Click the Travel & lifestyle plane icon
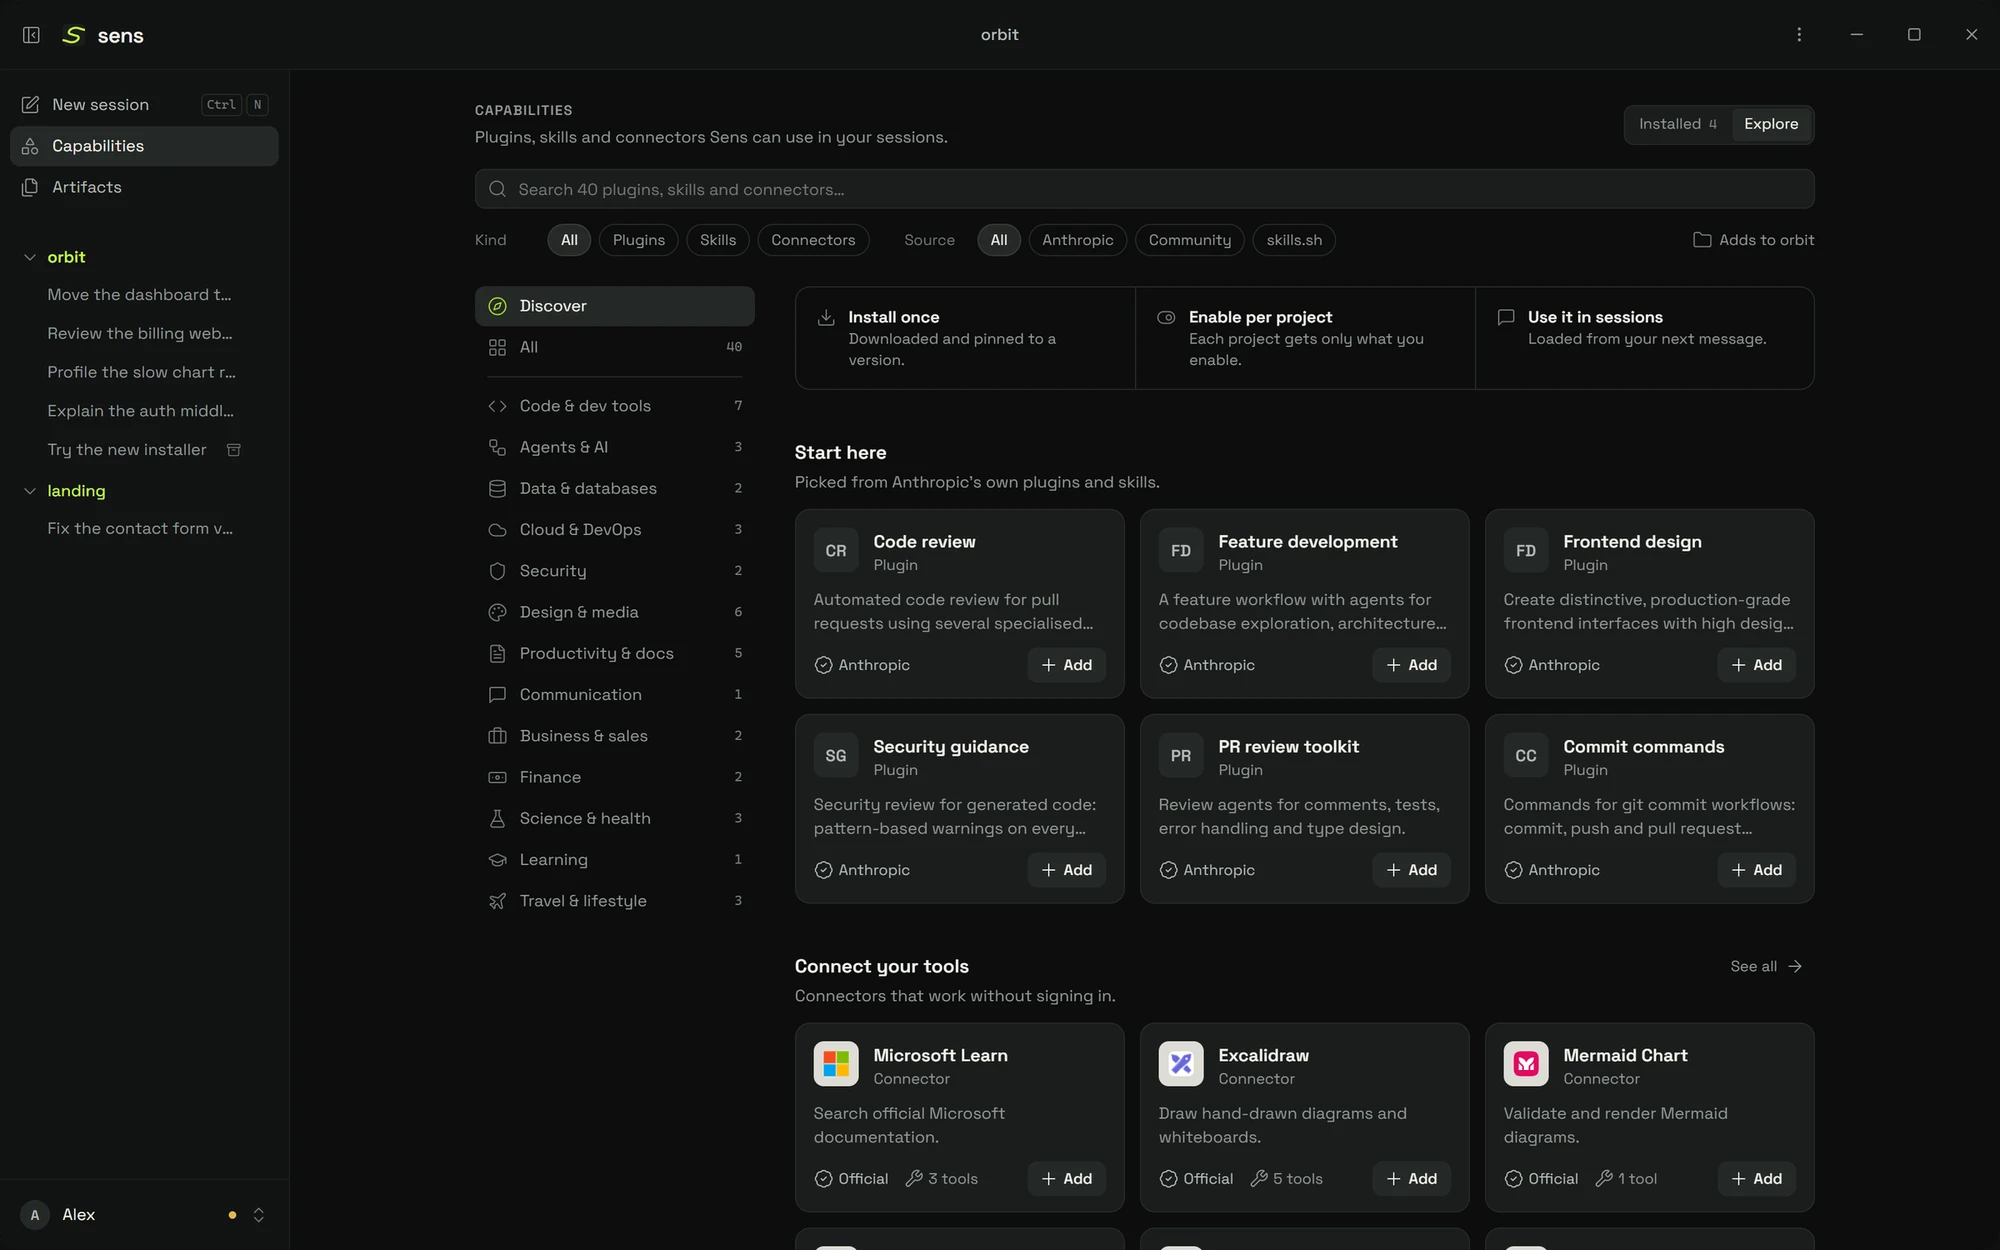The image size is (2000, 1250). coord(497,901)
